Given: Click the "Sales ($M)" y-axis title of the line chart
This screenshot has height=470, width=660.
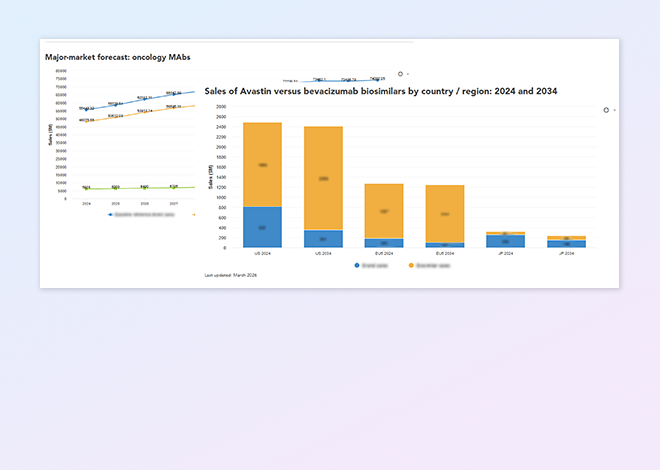Looking at the screenshot, I should click(50, 134).
